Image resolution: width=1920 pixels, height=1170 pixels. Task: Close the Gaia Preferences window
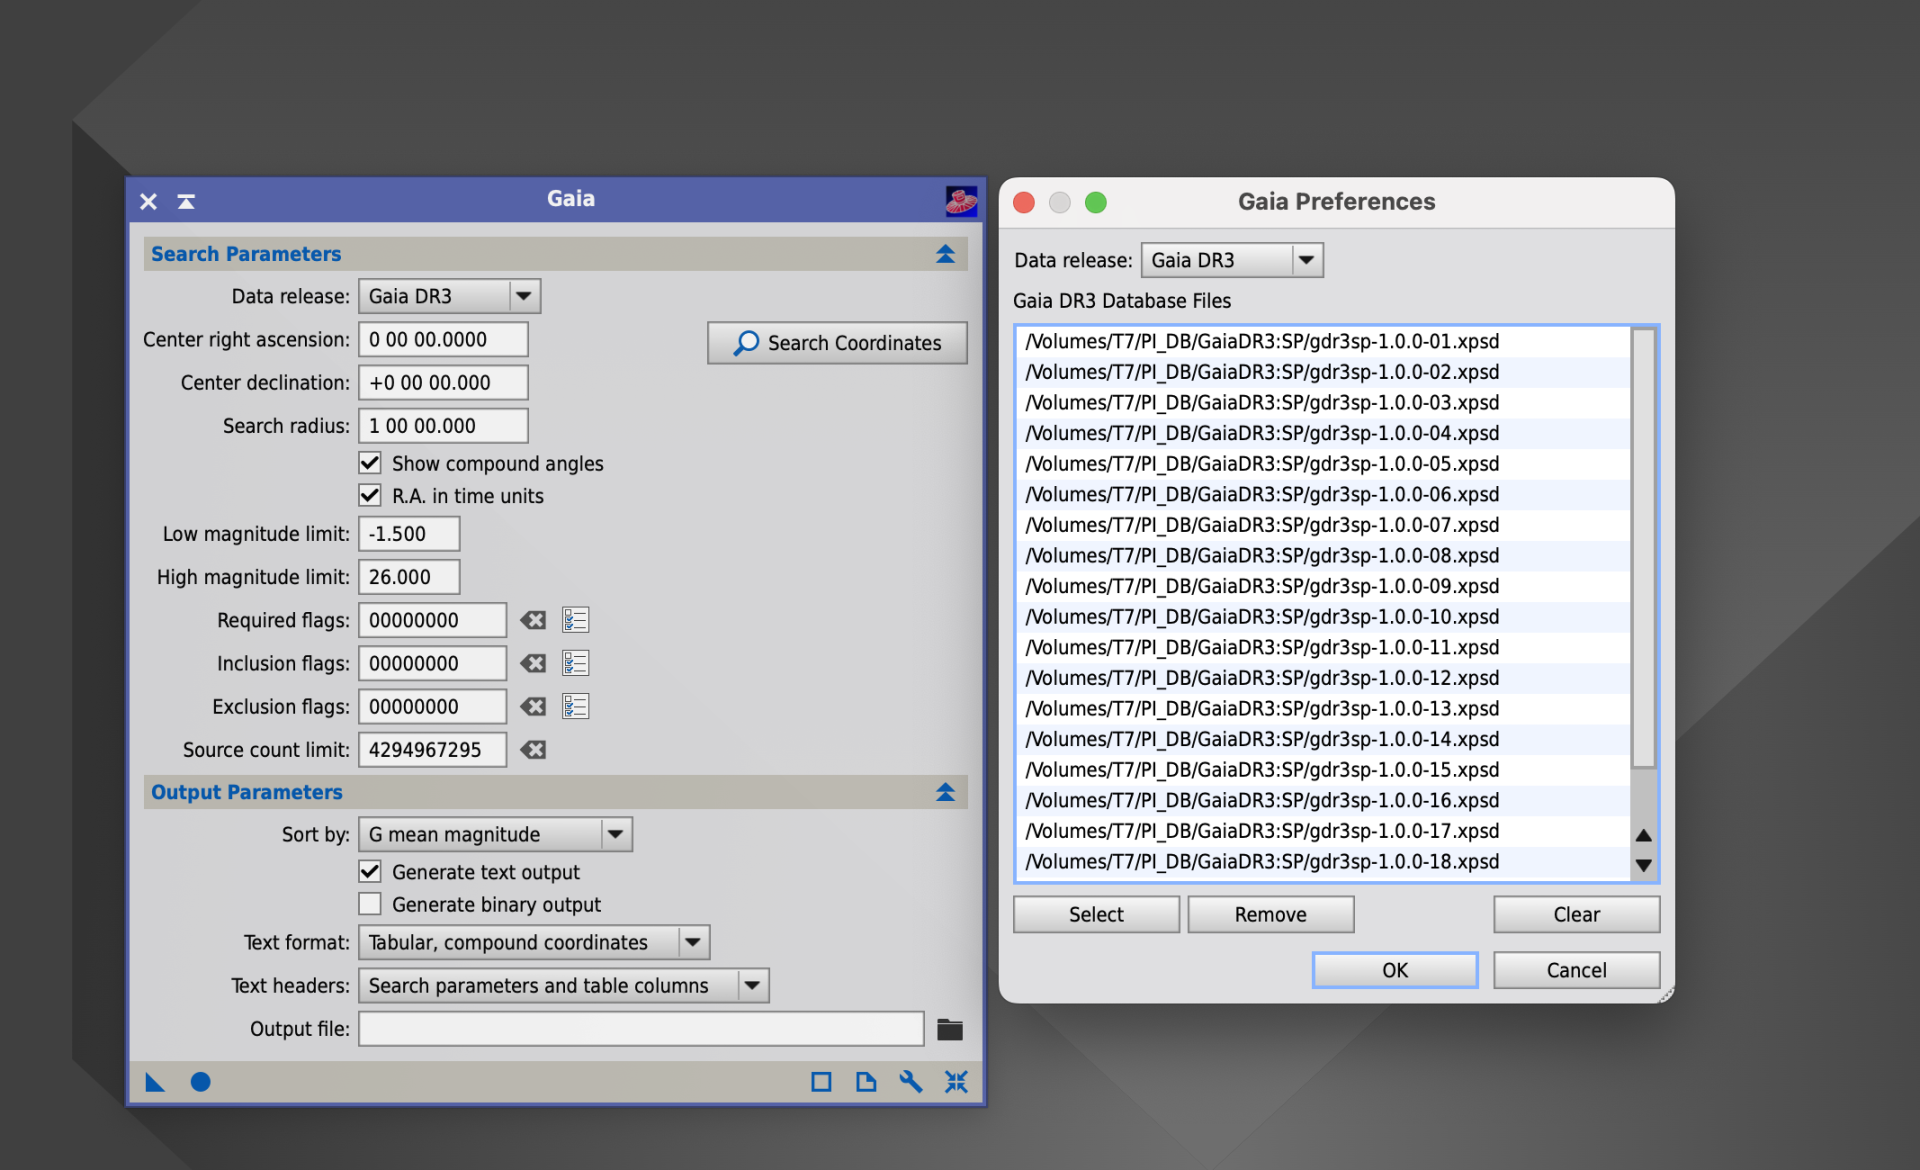tap(1024, 203)
